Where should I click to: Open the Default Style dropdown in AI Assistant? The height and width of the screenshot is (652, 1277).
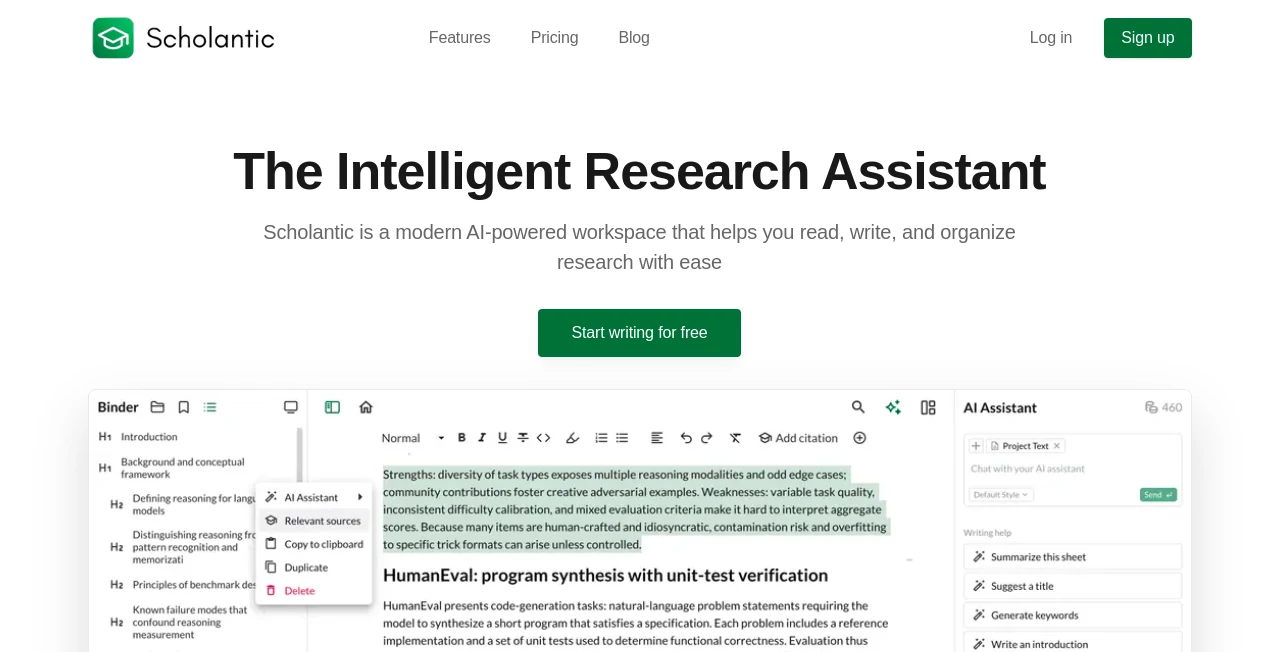tap(1000, 495)
